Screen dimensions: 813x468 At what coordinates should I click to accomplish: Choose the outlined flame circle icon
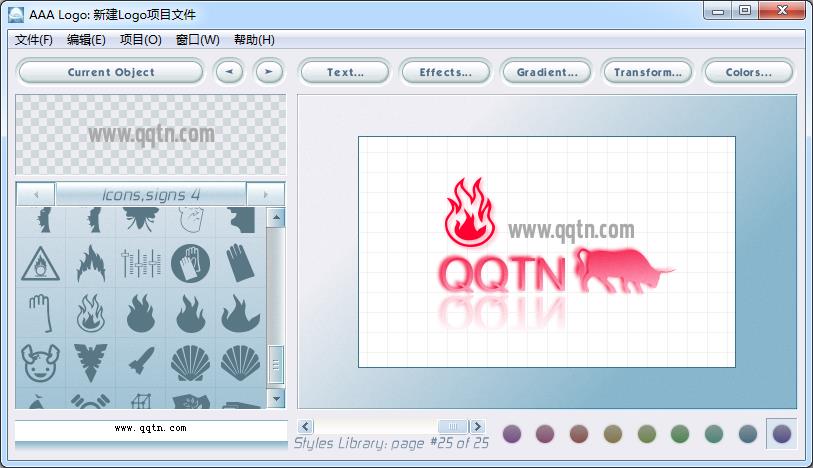point(90,313)
